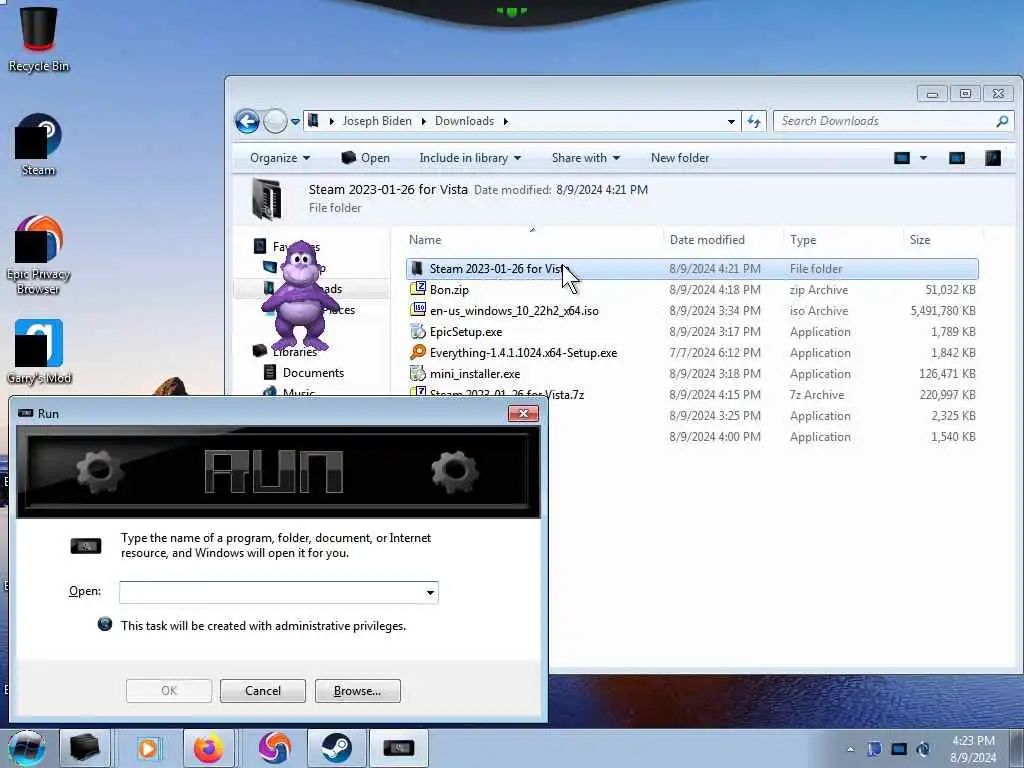1024x768 pixels.
Task: Open recent locations dropdown beside Forward arrow
Action: 295,121
